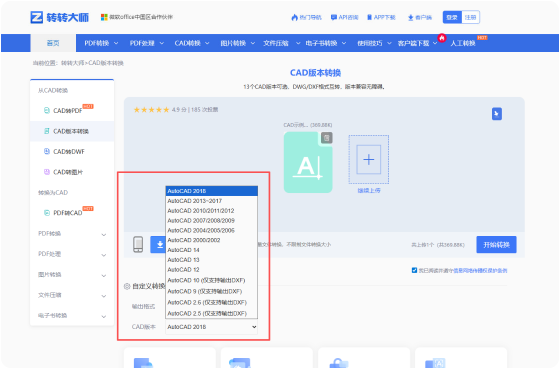Image resolution: width=560 pixels, height=369 pixels.
Task: Choose AutoCAD 12 option
Action: click(211, 270)
